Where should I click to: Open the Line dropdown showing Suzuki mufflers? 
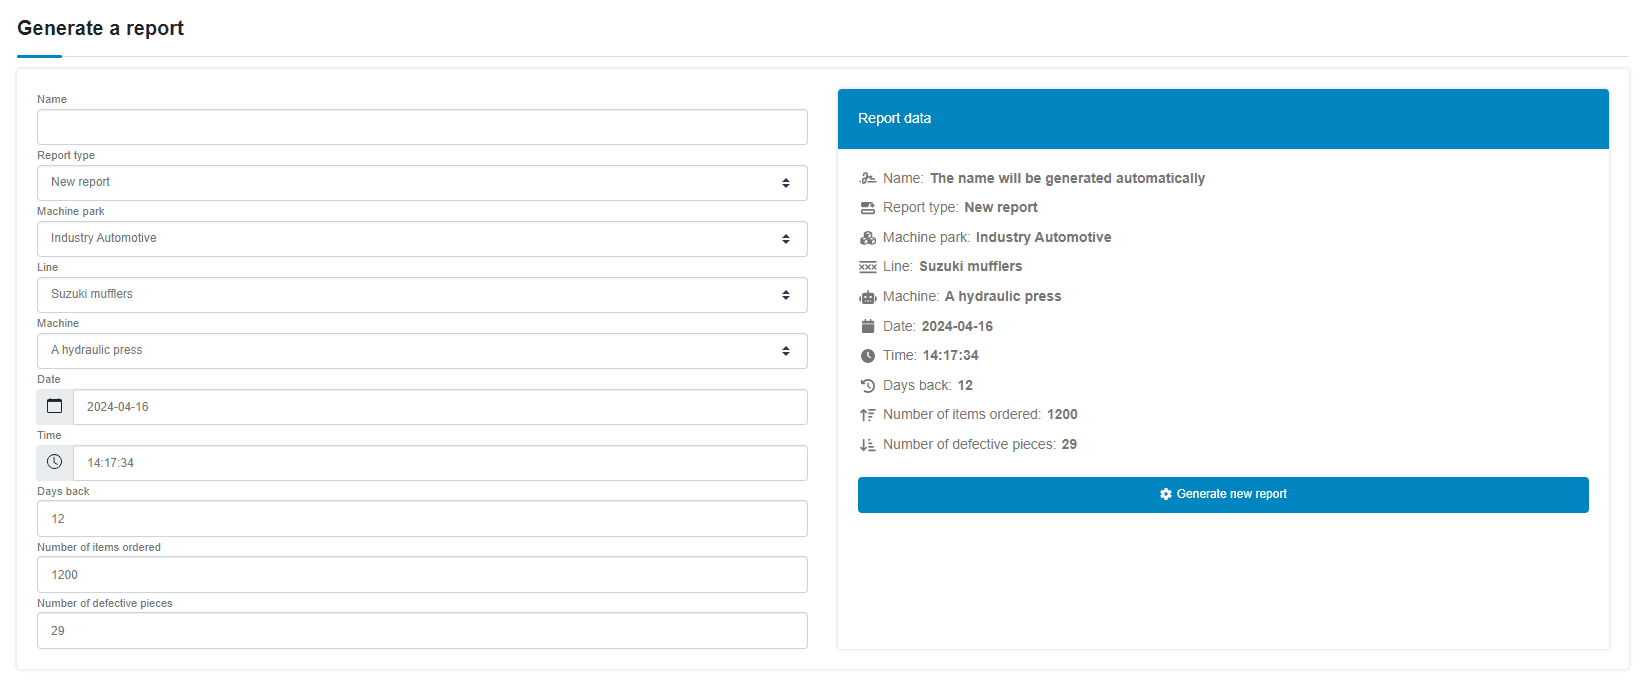(422, 295)
